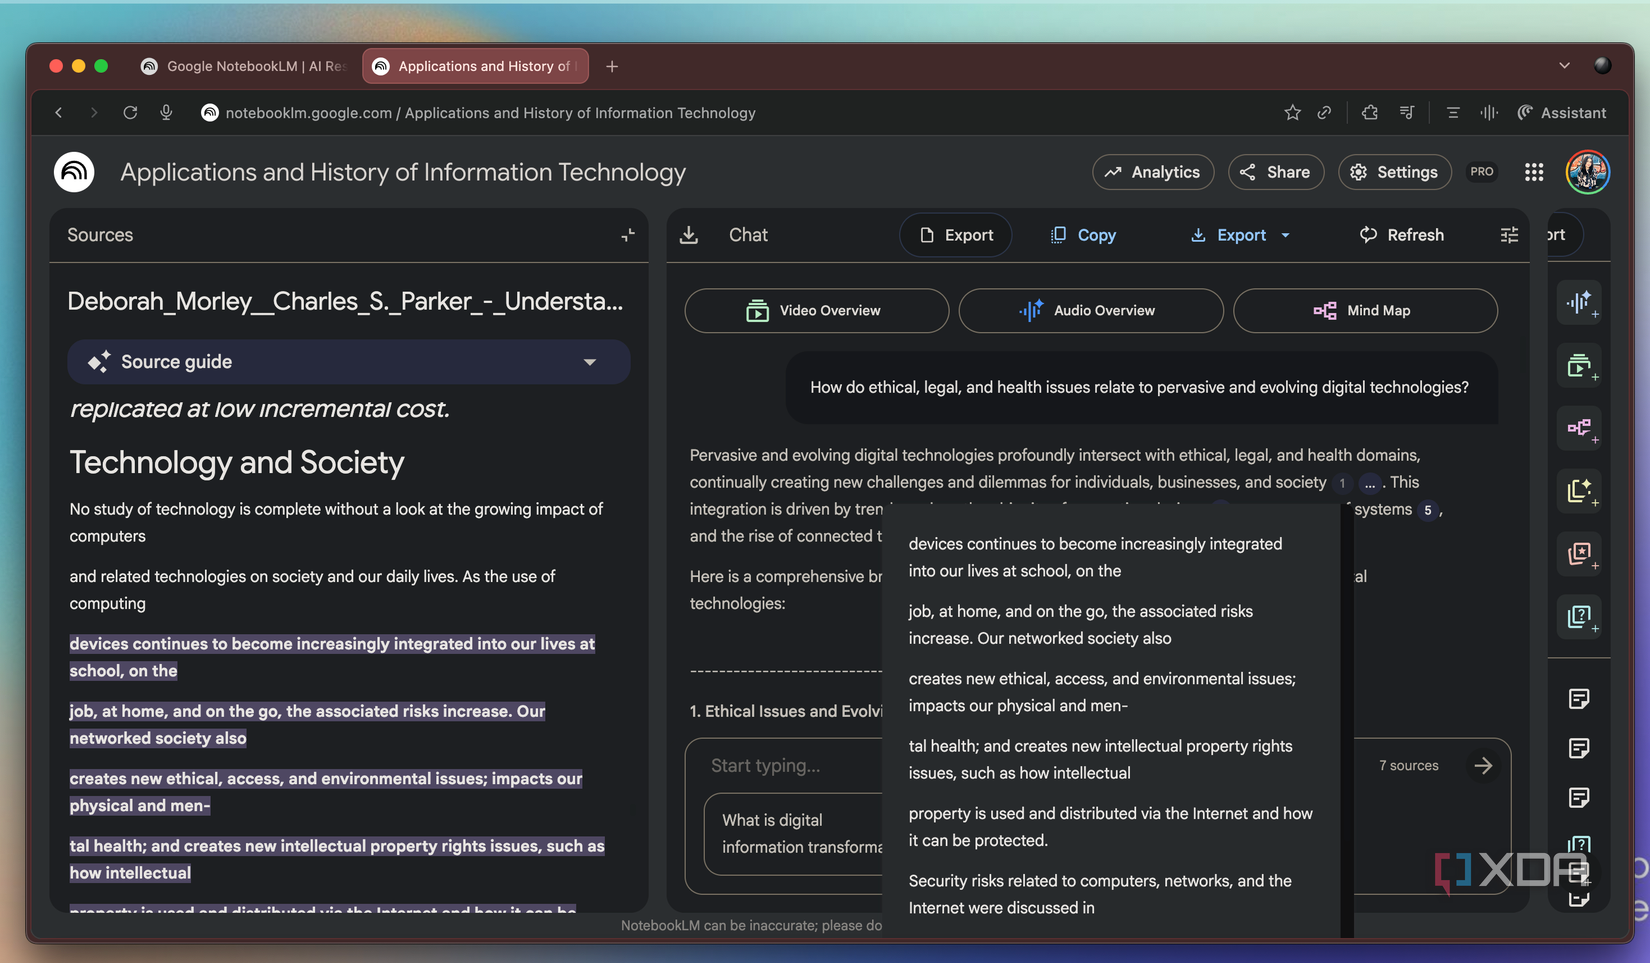Click the audio bars icon in browser toolbar
The image size is (1650, 963).
(1489, 113)
